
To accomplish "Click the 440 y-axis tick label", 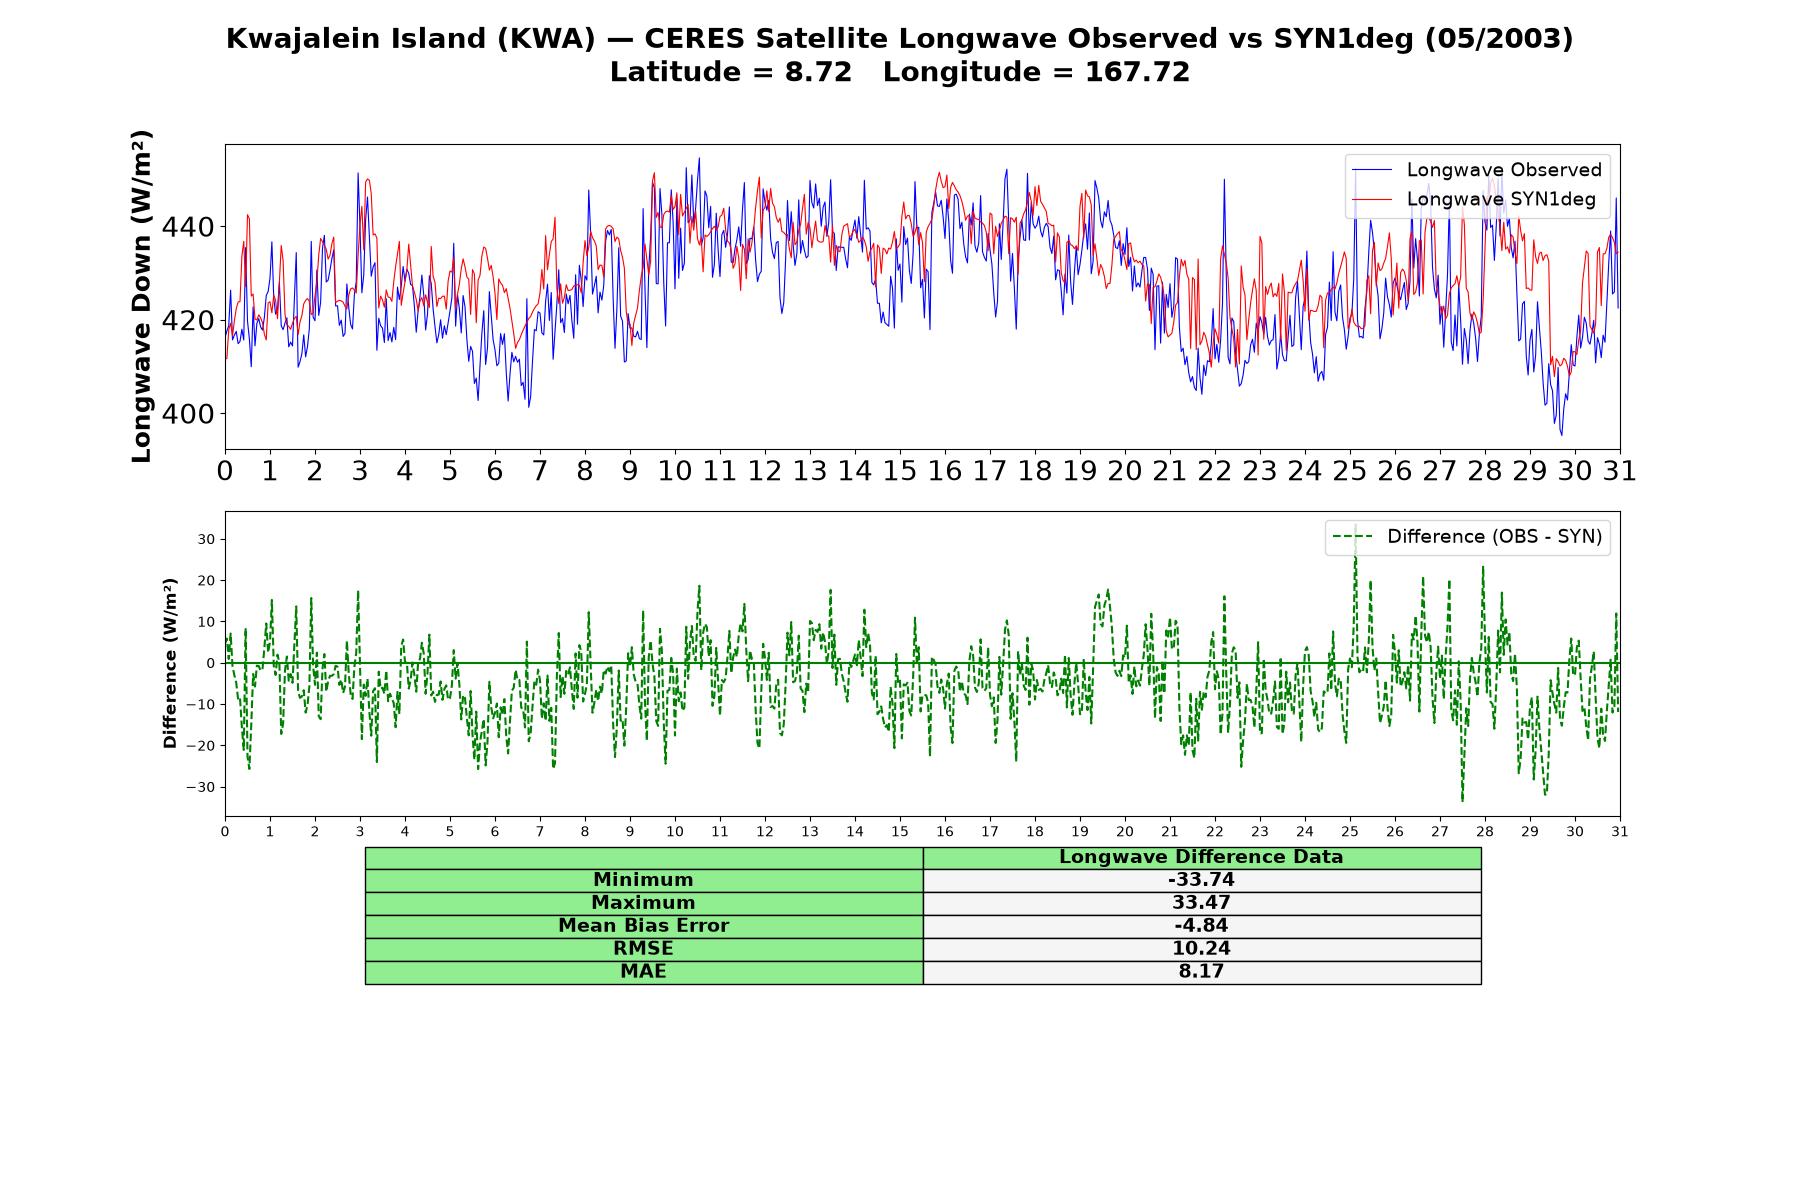I will click(188, 228).
